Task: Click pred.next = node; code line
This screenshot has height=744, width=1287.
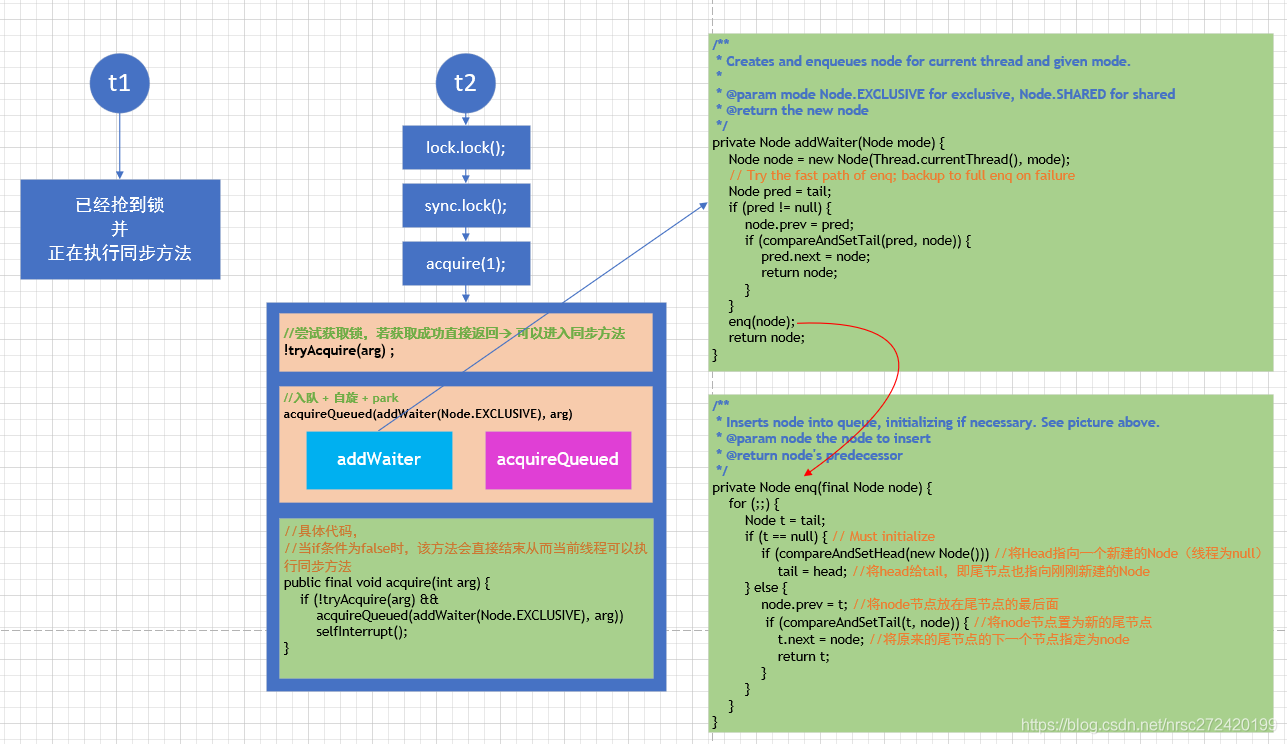Action: coord(815,256)
